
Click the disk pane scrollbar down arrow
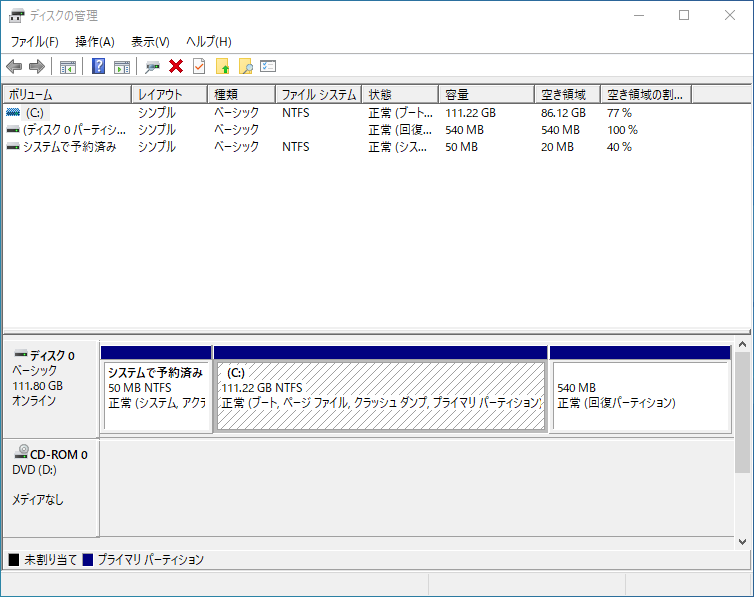[x=742, y=542]
